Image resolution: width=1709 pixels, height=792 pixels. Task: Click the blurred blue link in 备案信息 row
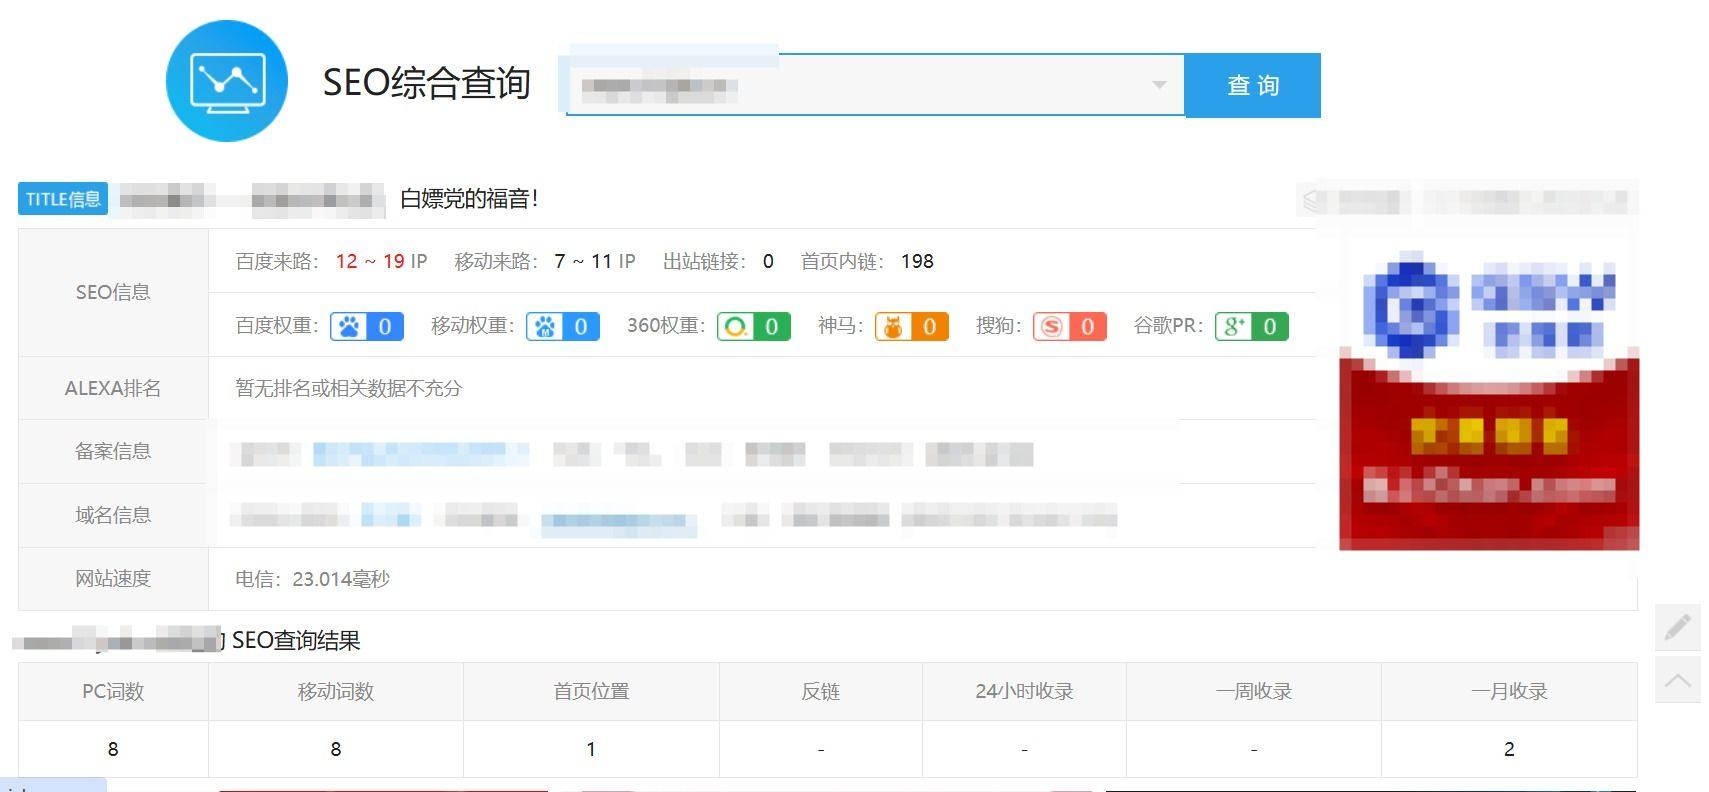pos(421,454)
